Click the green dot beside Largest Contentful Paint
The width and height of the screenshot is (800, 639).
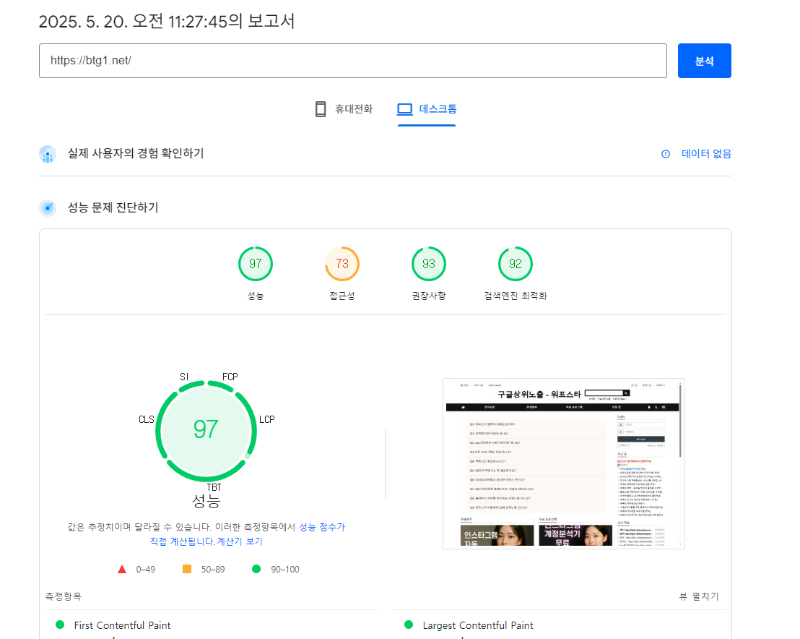408,625
